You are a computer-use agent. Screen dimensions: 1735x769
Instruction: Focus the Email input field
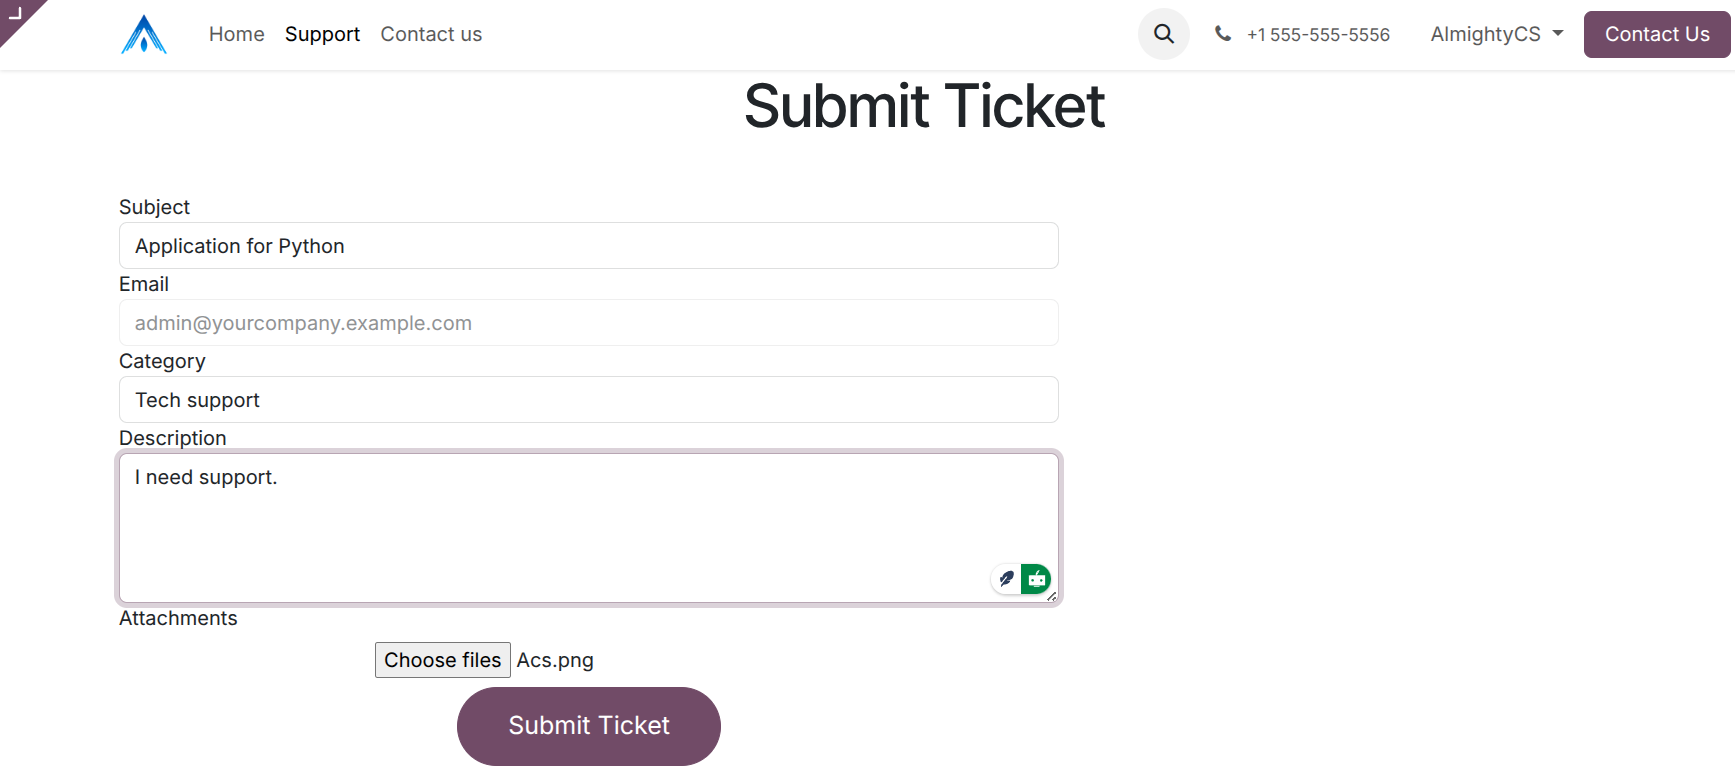click(588, 323)
